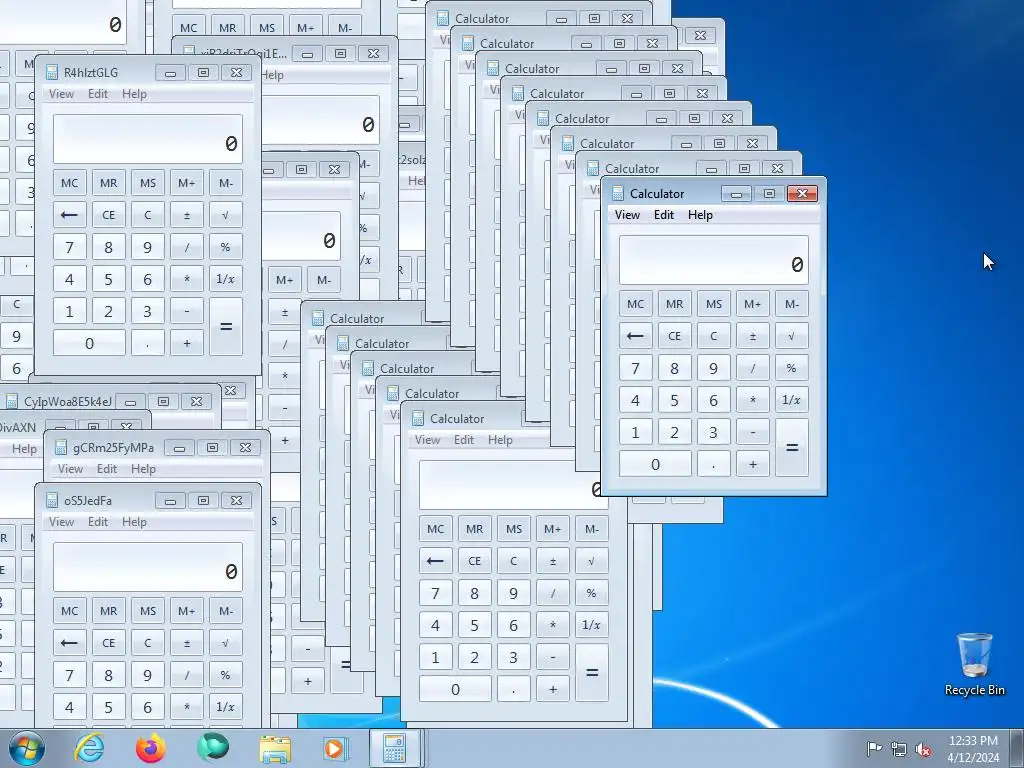Launch Firefox from taskbar

click(x=150, y=748)
